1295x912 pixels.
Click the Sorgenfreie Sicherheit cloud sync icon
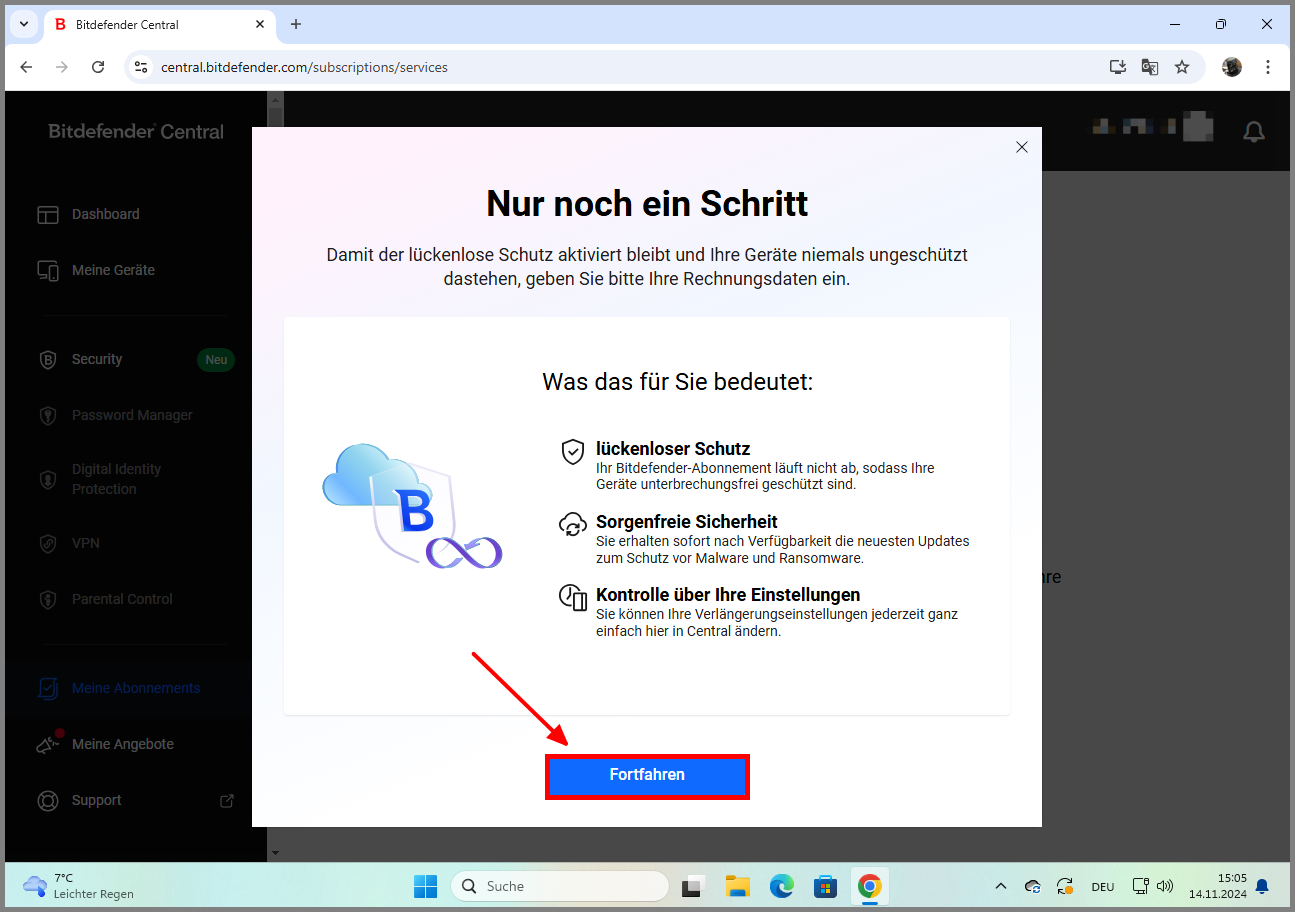tap(572, 524)
